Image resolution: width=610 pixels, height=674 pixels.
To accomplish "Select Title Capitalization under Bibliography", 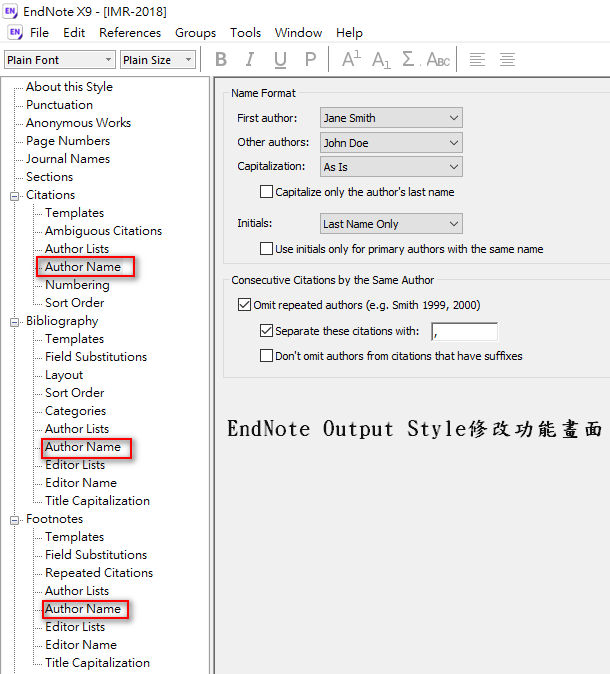I will (97, 501).
